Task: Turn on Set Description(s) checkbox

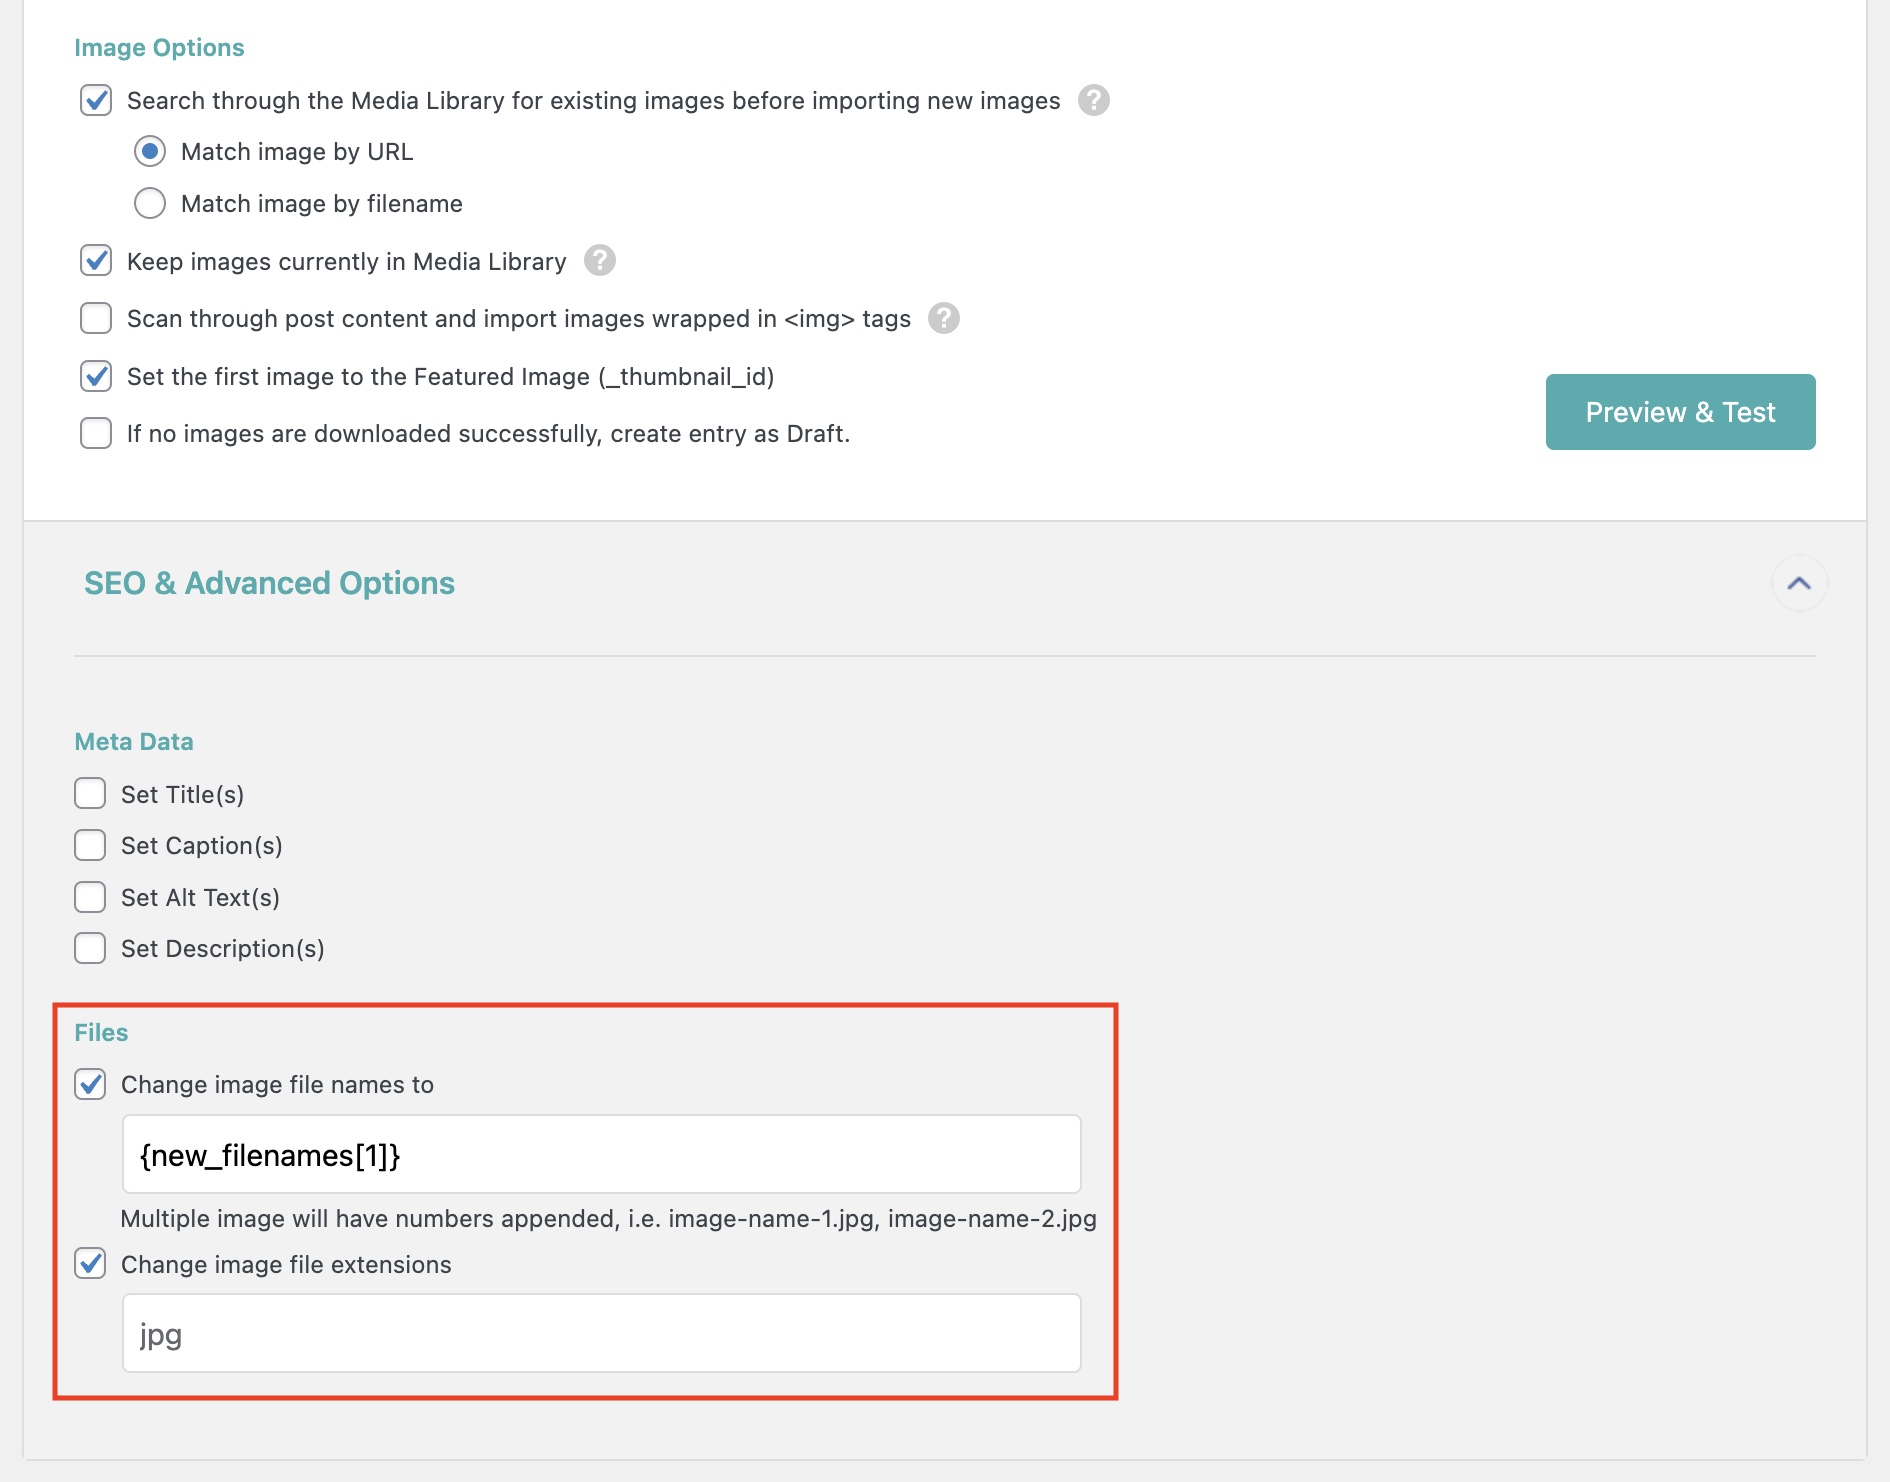Action: pos(90,949)
